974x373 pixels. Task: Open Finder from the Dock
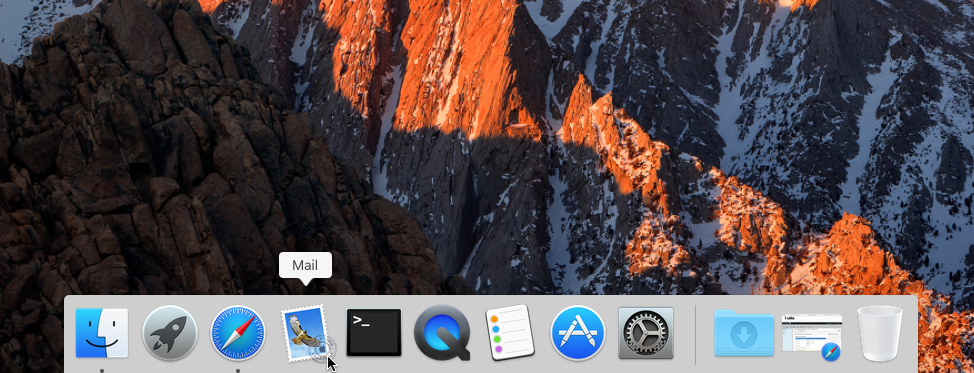pos(102,333)
